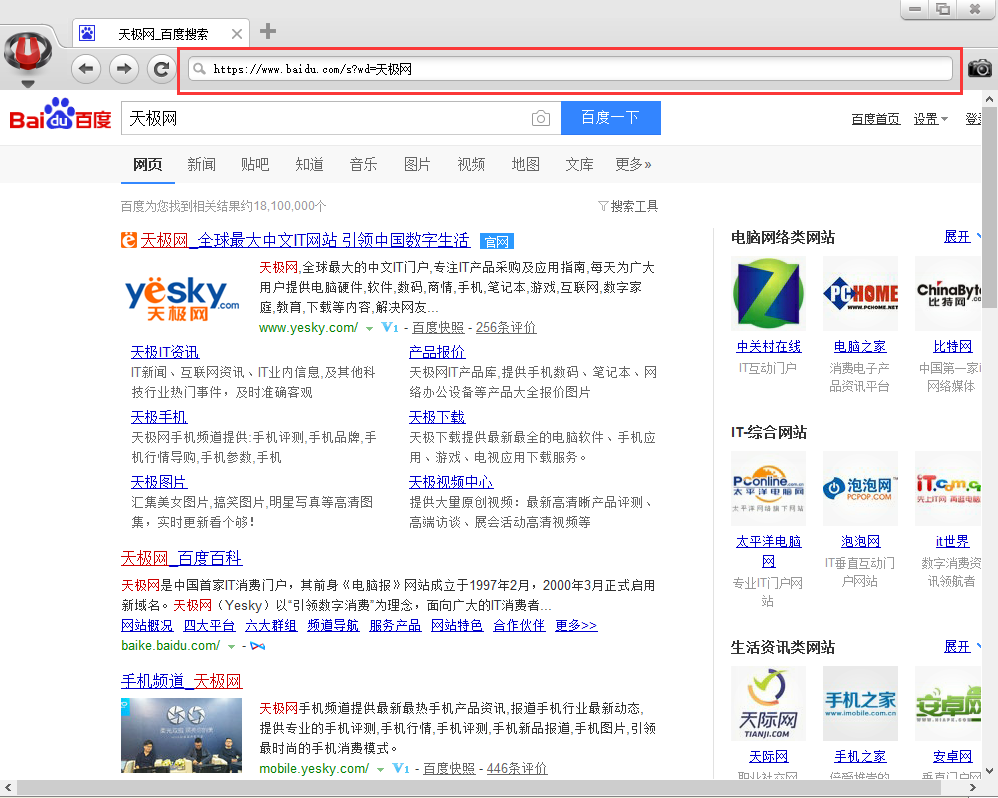This screenshot has width=998, height=798.
Task: Reload the page with refresh icon
Action: click(160, 68)
